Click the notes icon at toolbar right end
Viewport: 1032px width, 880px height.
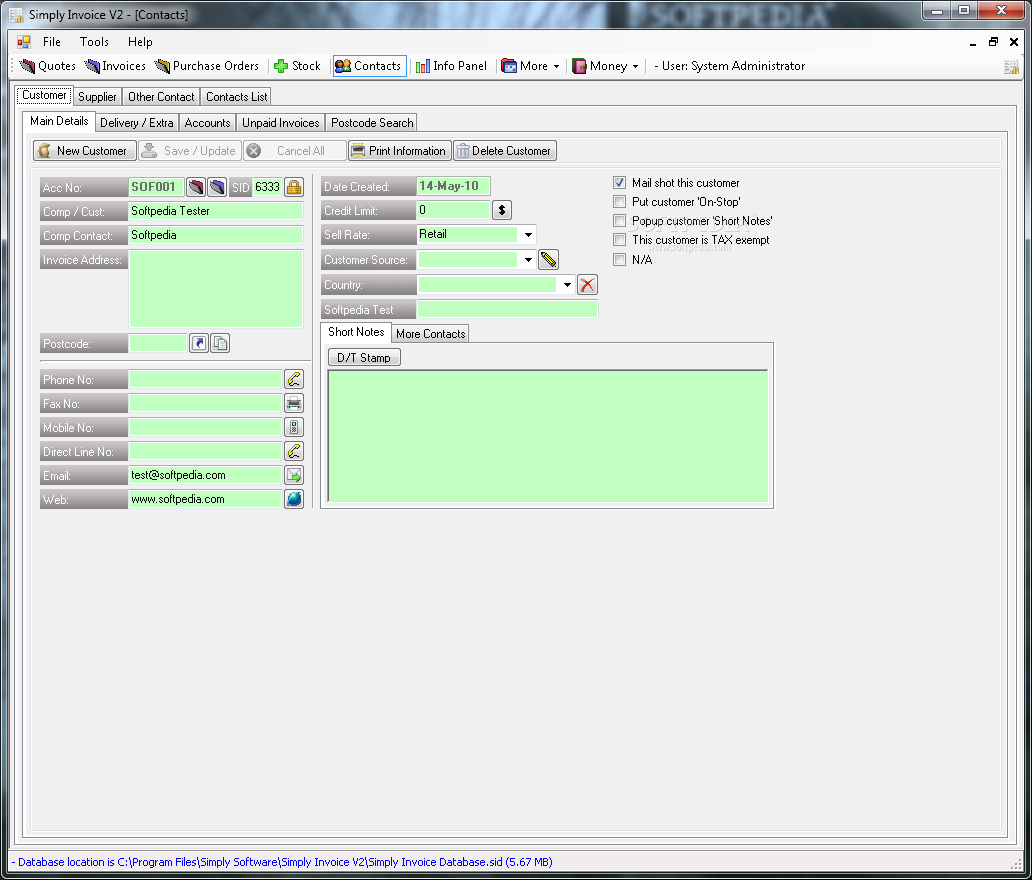(x=1010, y=66)
